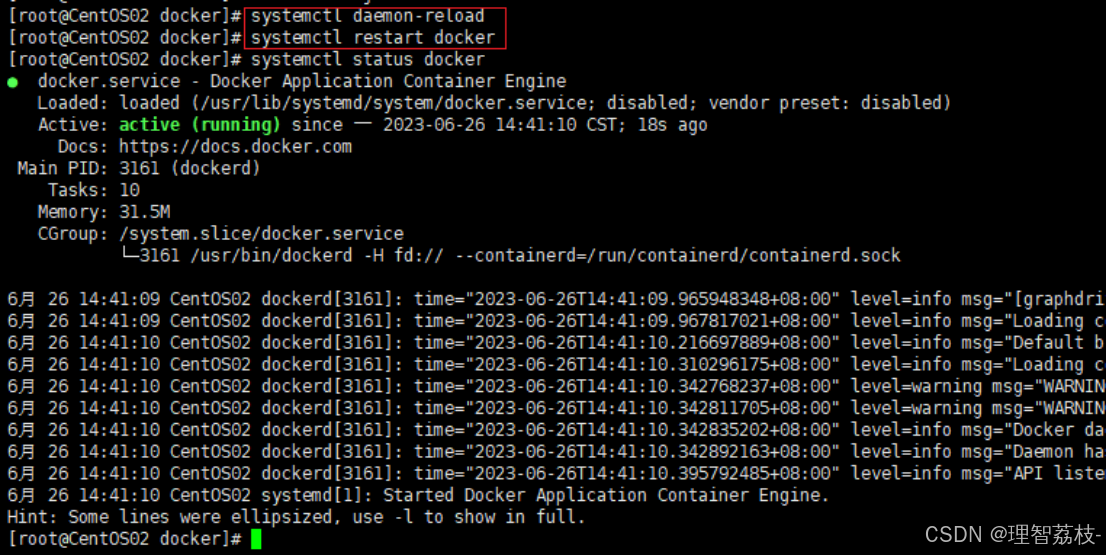Screen dimensions: 1107x555
Task: Click the tree branch symbol before 3161
Action: click(x=129, y=255)
